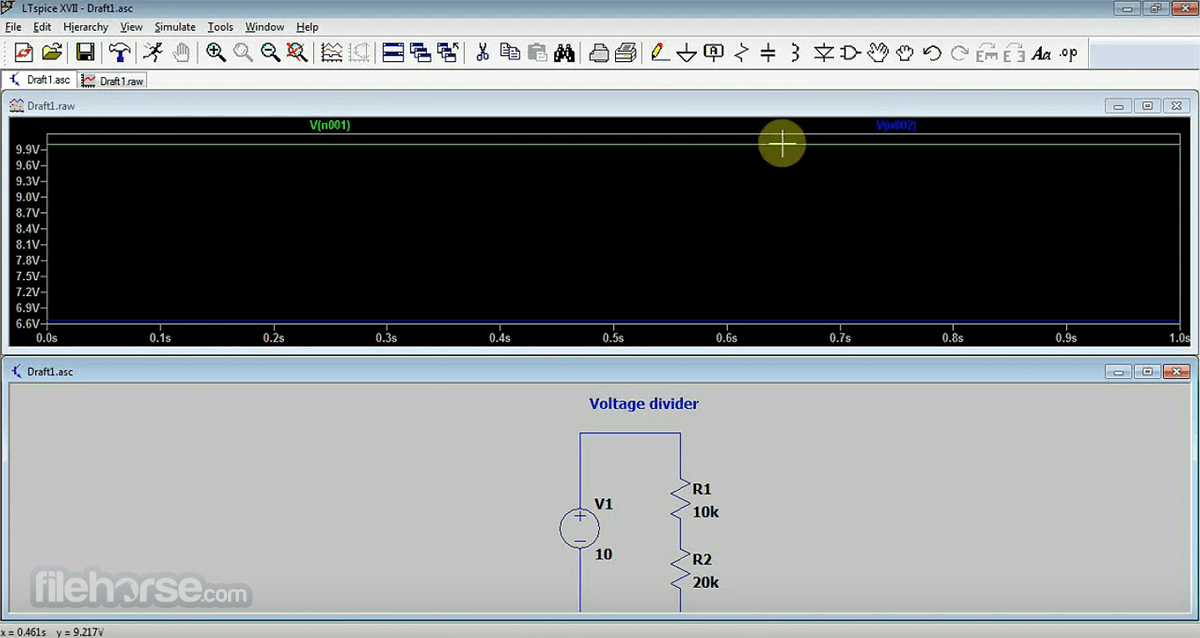Click the R2 resistor label
Viewport: 1200px width, 638px height.
coord(701,560)
